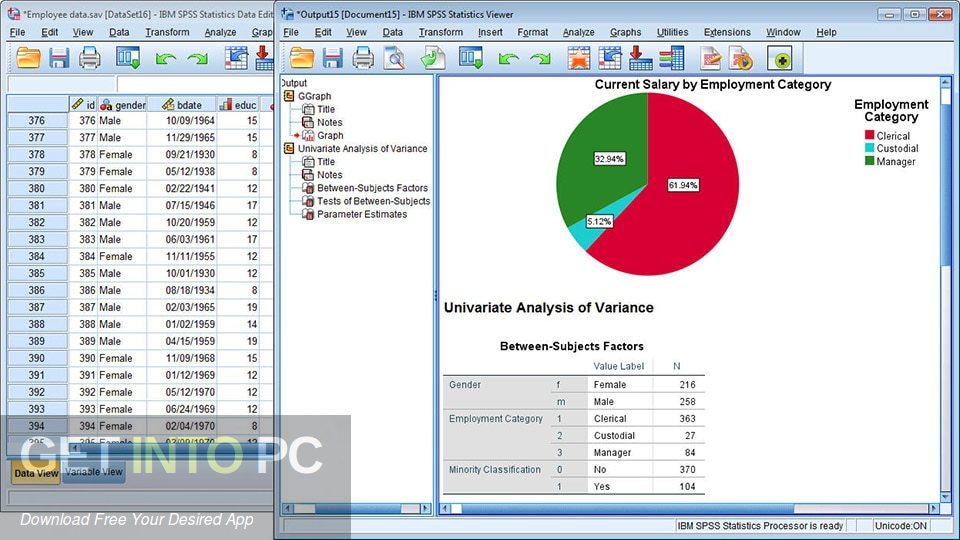Click the Variables icon in Viewer toolbar
Image resolution: width=960 pixels, height=540 pixels.
(672, 58)
